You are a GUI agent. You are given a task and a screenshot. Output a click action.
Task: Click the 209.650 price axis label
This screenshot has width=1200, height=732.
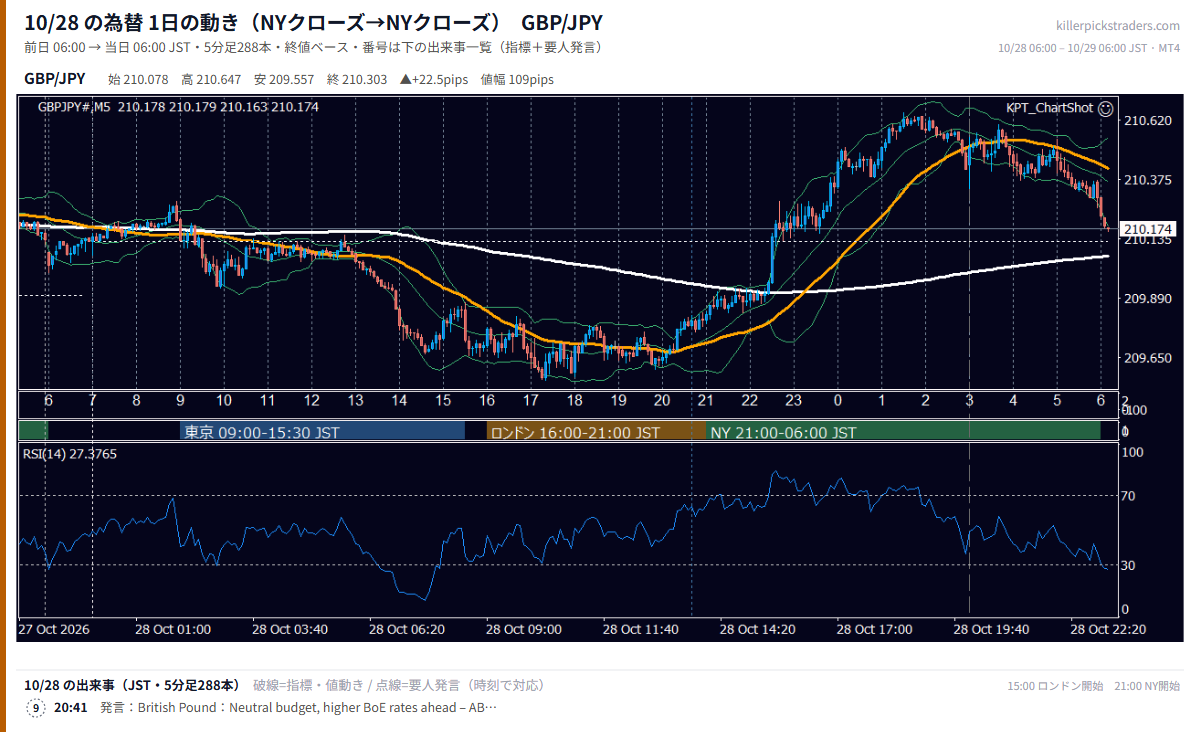coord(1148,358)
